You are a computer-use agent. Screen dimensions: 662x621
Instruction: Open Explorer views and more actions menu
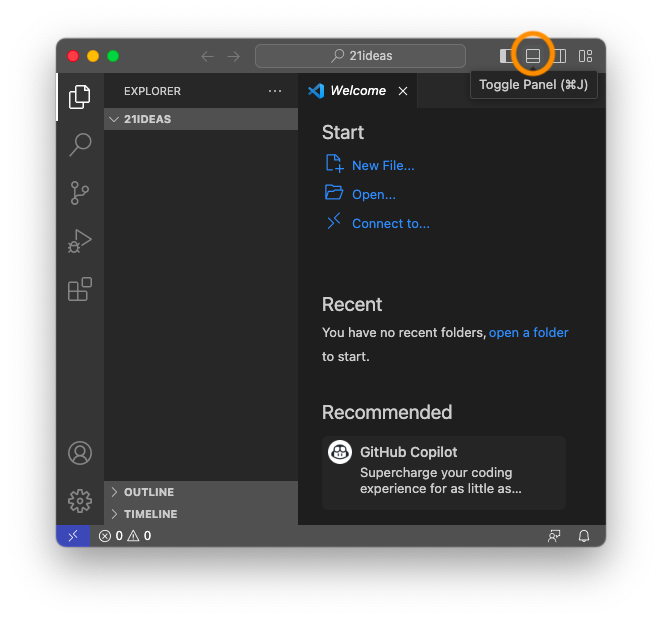(275, 91)
